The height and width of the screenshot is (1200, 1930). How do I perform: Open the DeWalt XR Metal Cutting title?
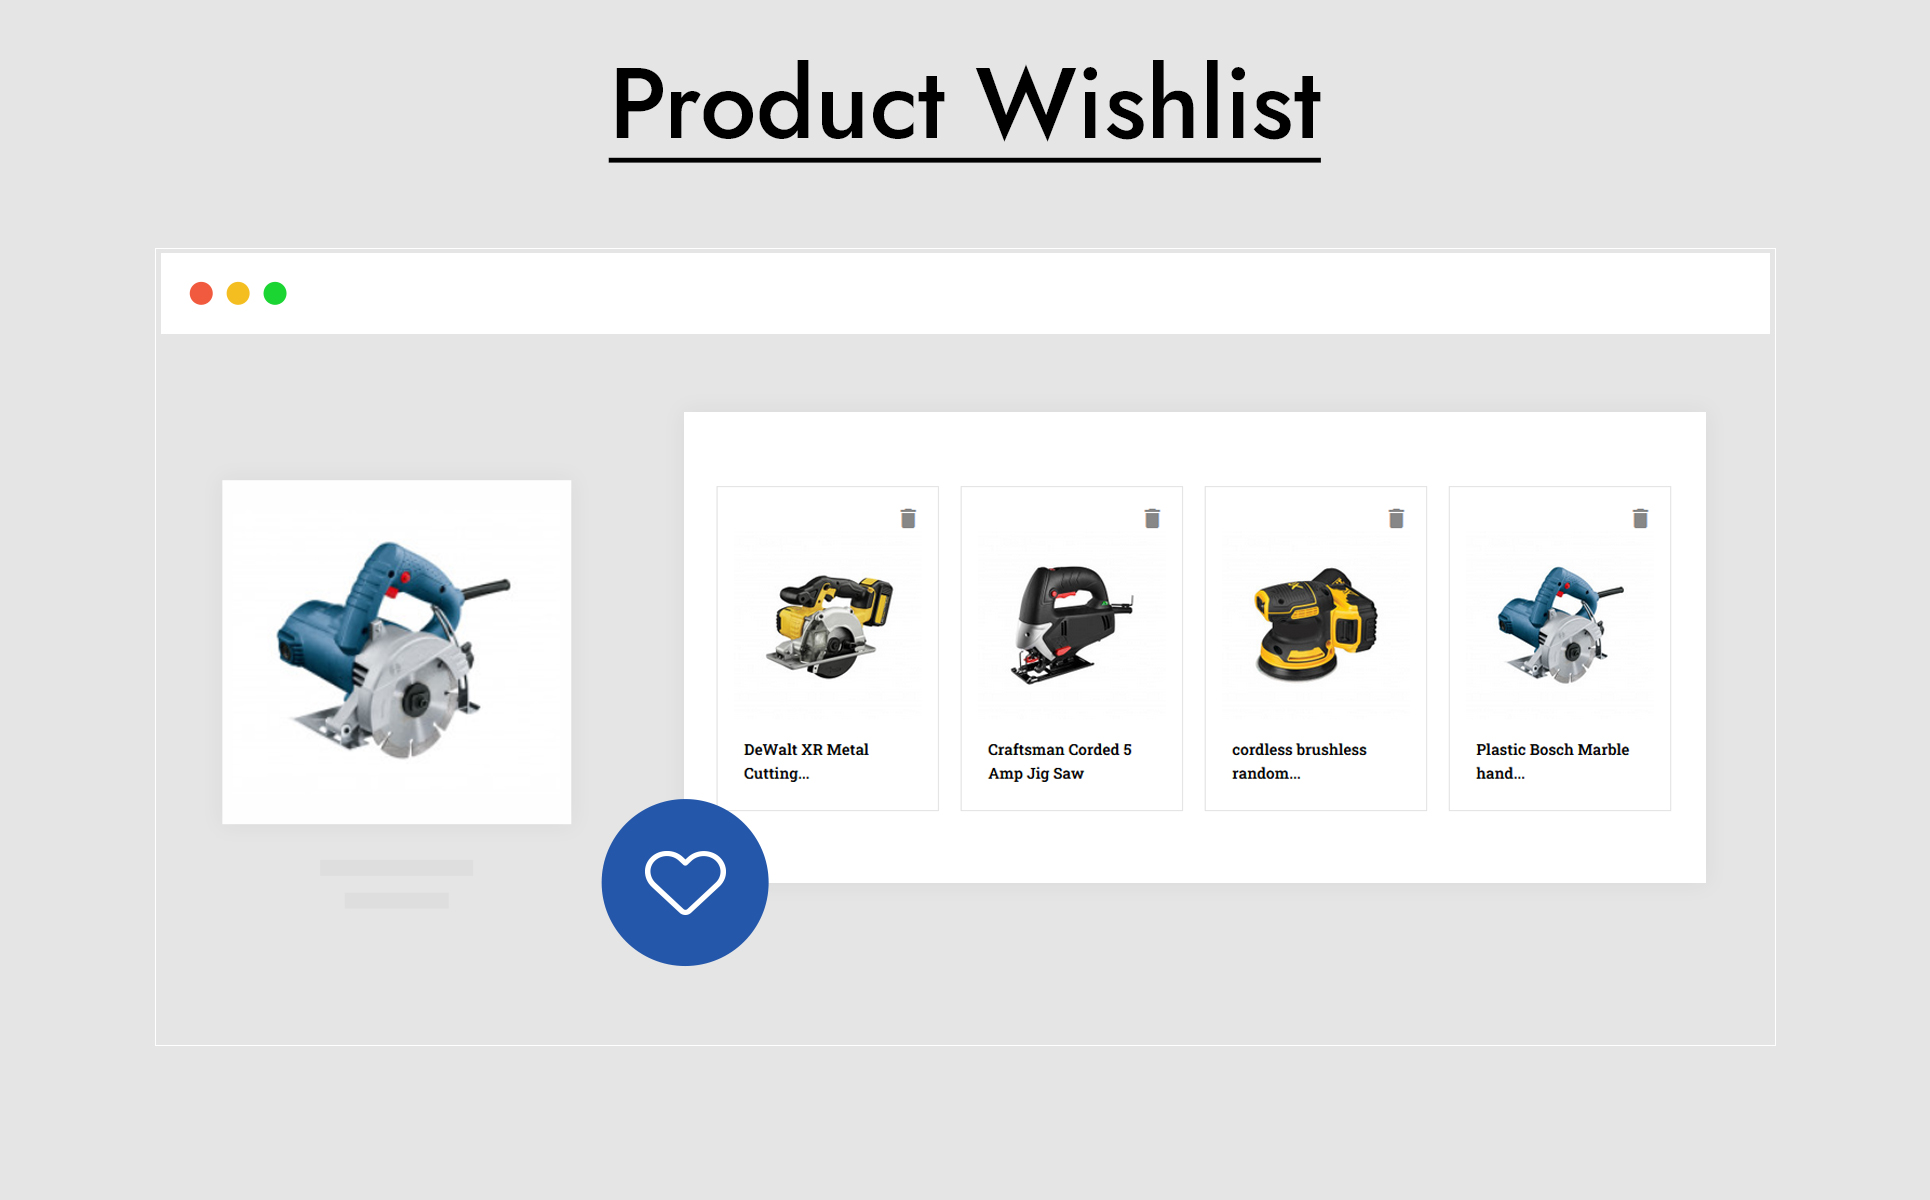coord(806,761)
